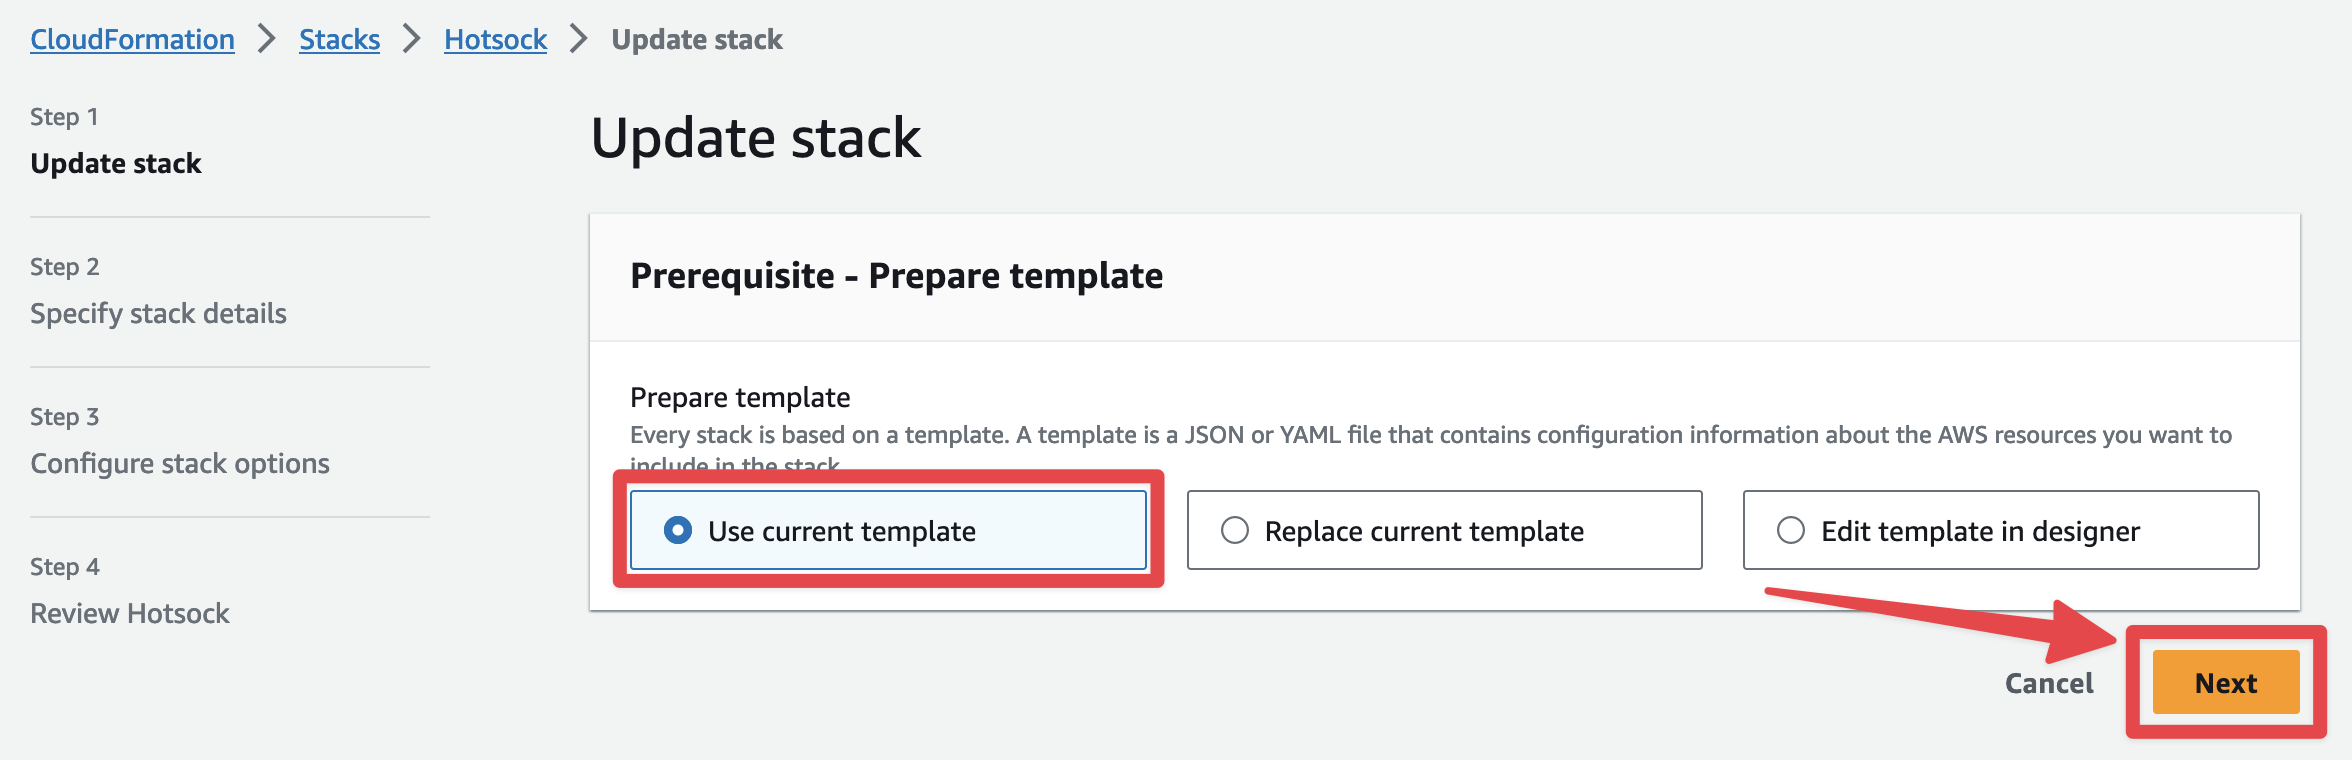Open the Hotsock breadcrumb link
The height and width of the screenshot is (760, 2352).
click(495, 39)
